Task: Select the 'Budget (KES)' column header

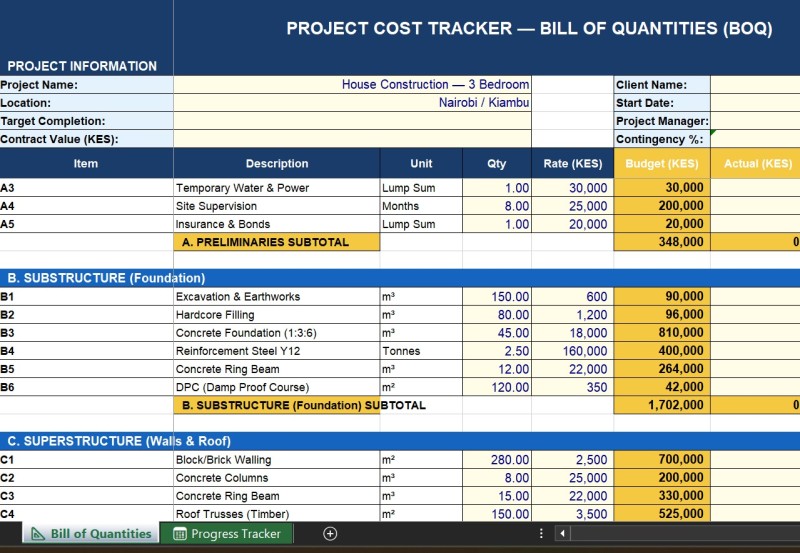Action: coord(662,163)
